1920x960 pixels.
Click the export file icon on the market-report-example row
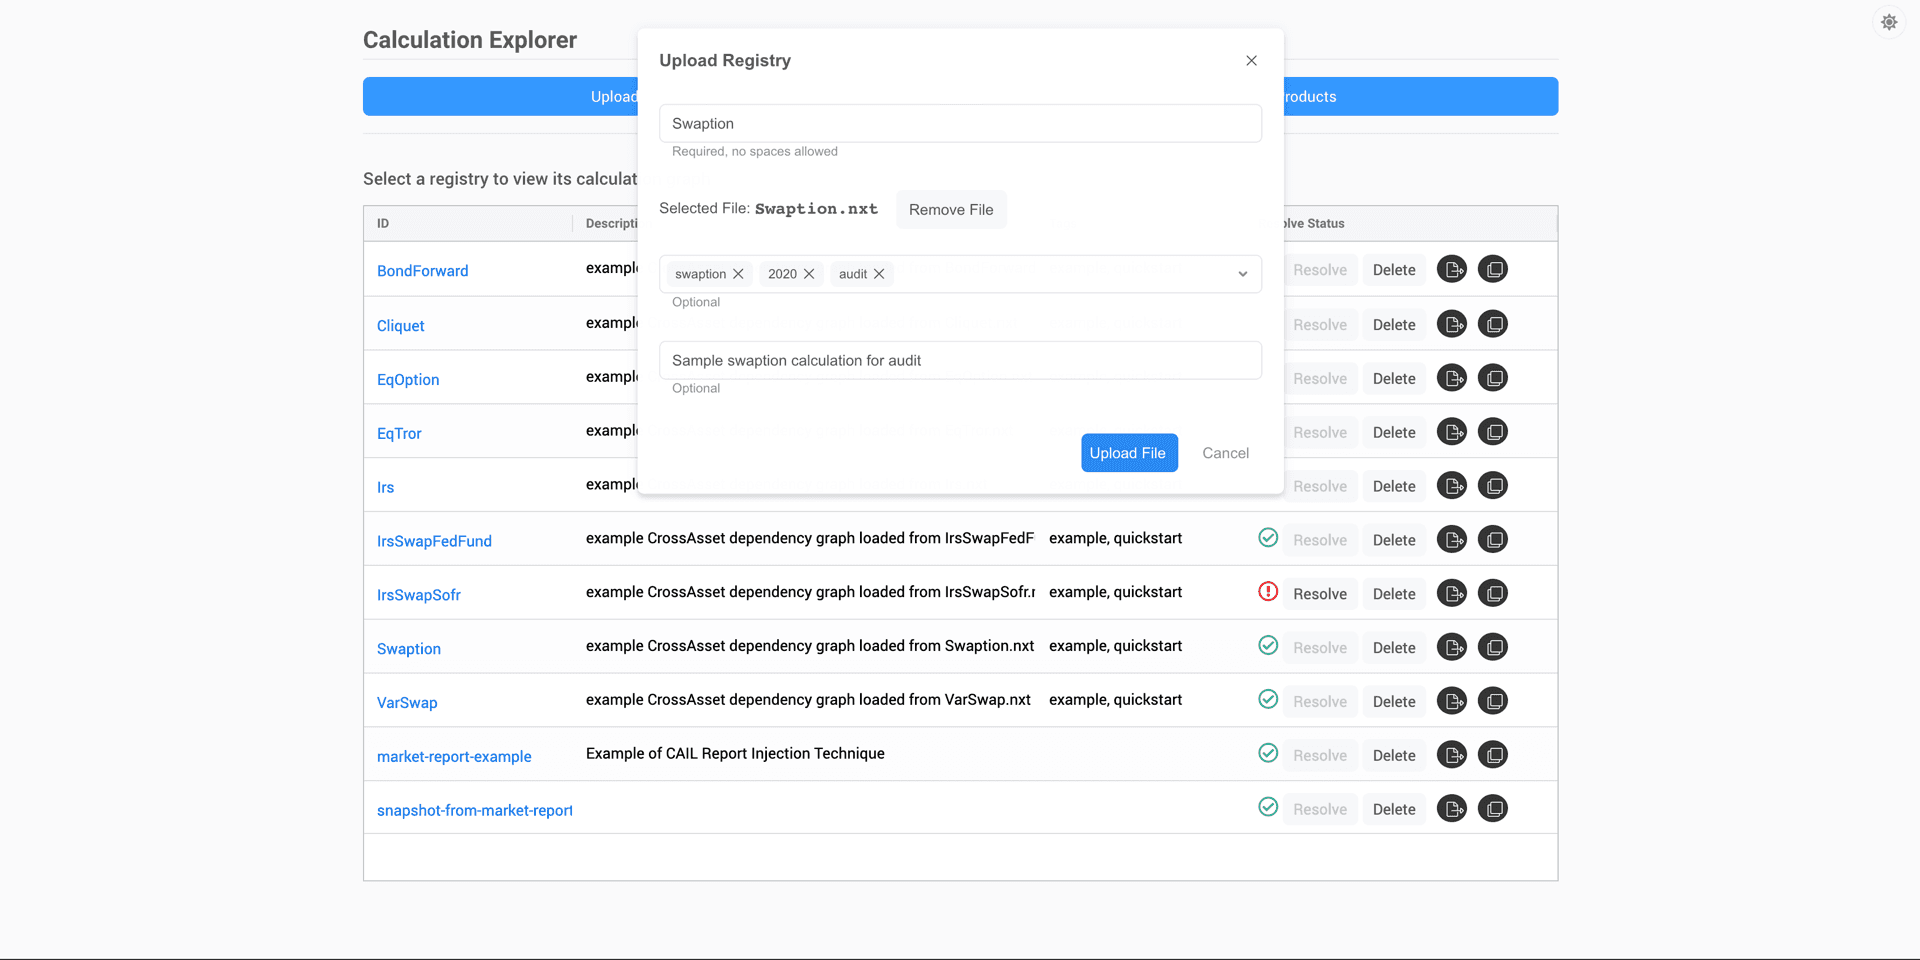tap(1452, 754)
